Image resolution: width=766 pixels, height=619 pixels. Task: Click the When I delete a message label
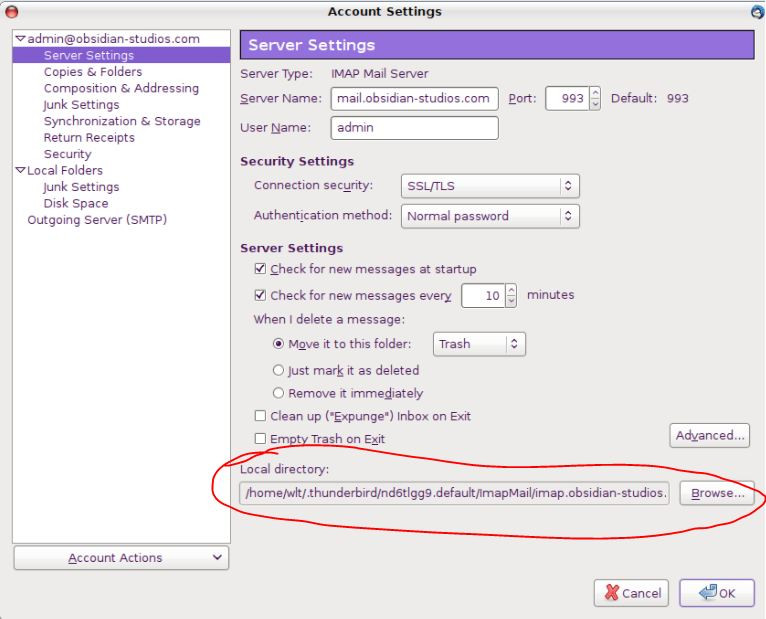point(329,320)
